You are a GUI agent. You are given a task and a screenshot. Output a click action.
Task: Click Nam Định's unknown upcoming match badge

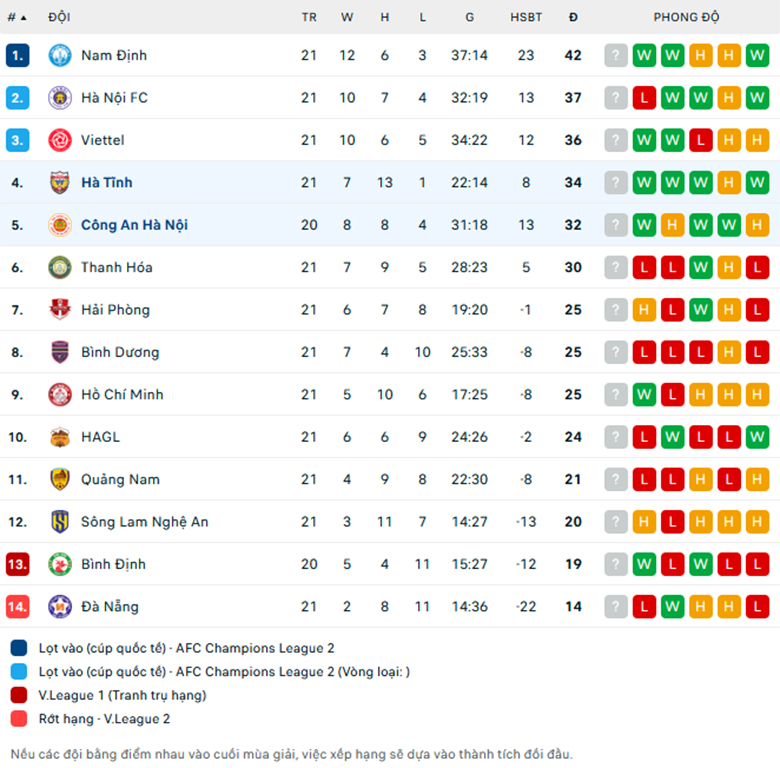[x=616, y=55]
